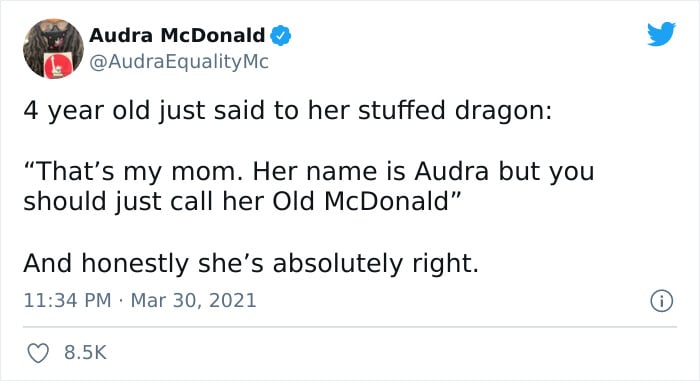Screen dimensions: 700x381
Task: Open Audra McDonald's profile picture
Action: 53,49
